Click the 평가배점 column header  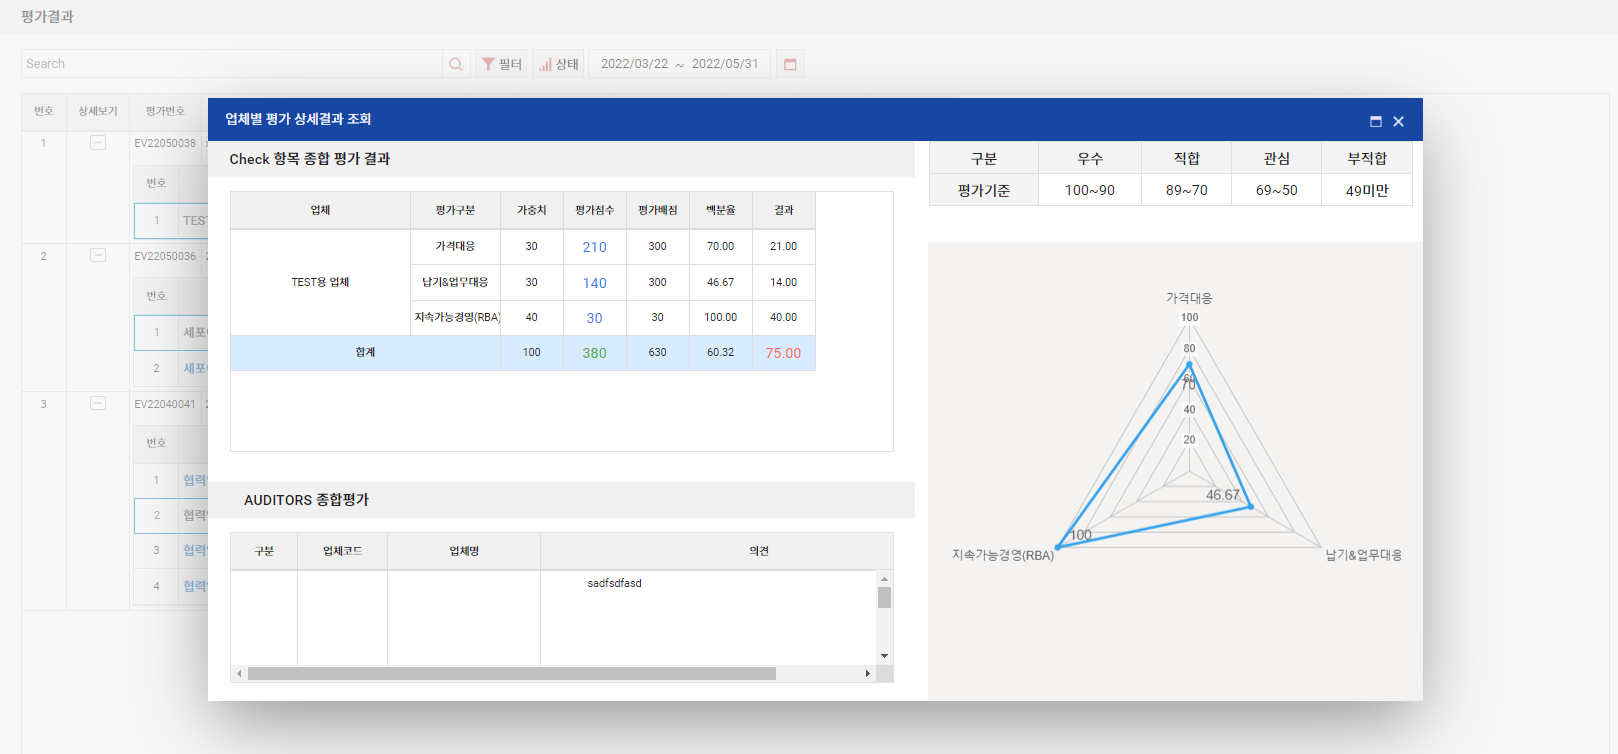point(658,210)
